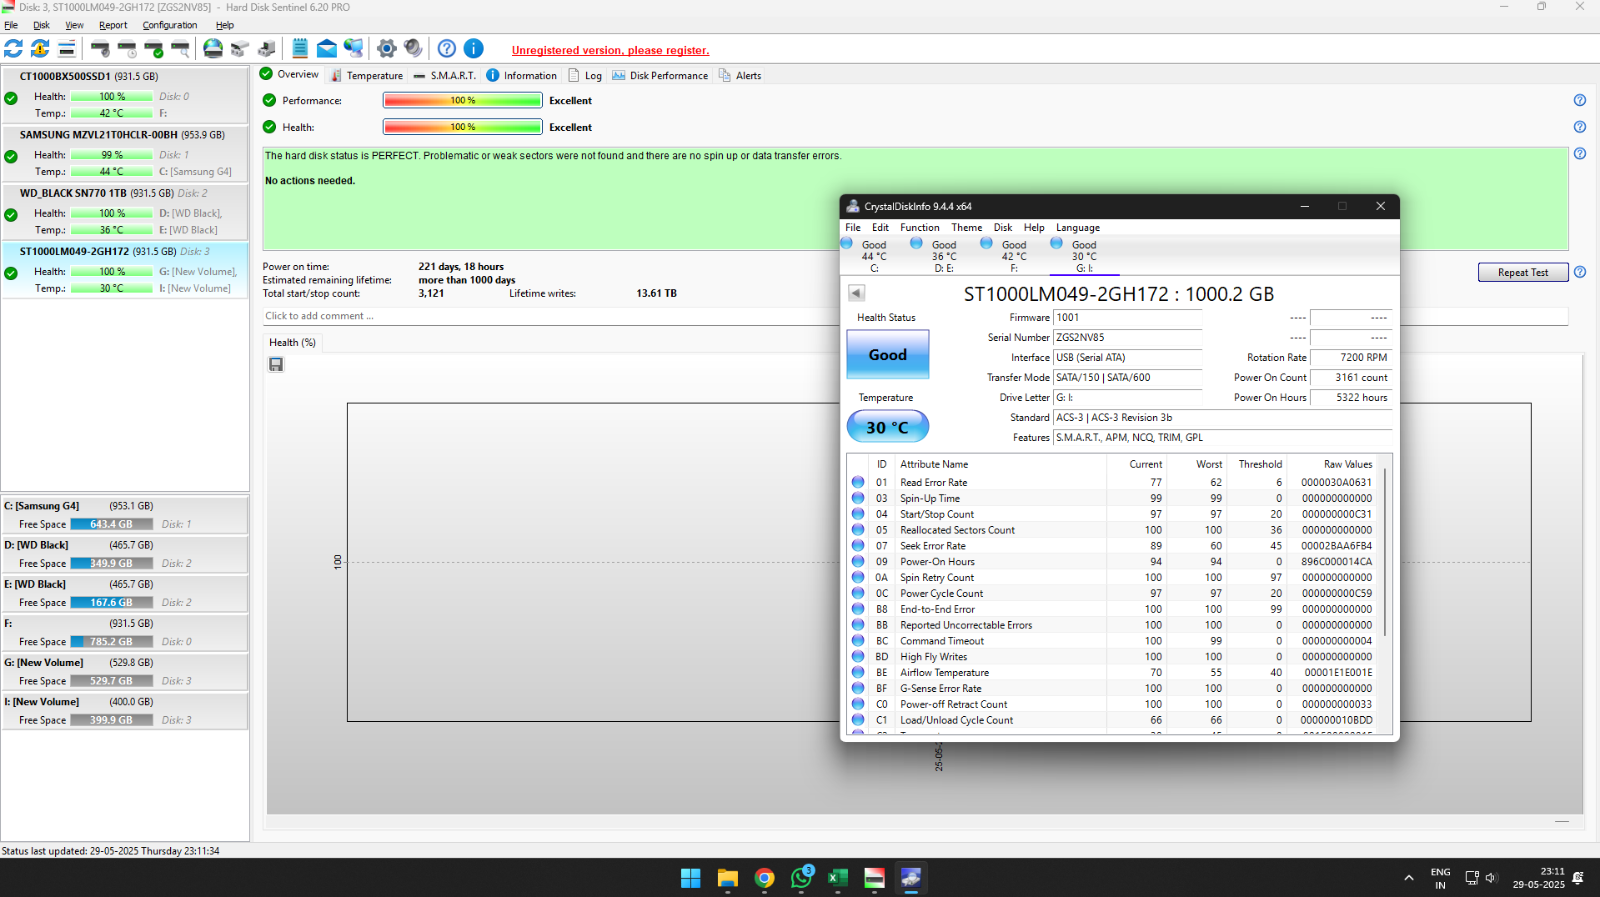
Task: Select Reallocated Sectors Count attribute row
Action: 1114,530
